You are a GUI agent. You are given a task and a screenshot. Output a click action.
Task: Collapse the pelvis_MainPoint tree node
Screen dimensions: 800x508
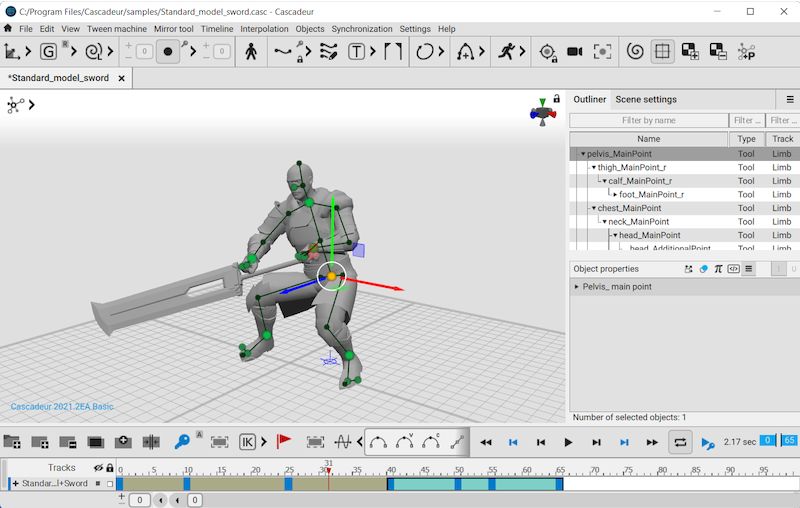582,154
